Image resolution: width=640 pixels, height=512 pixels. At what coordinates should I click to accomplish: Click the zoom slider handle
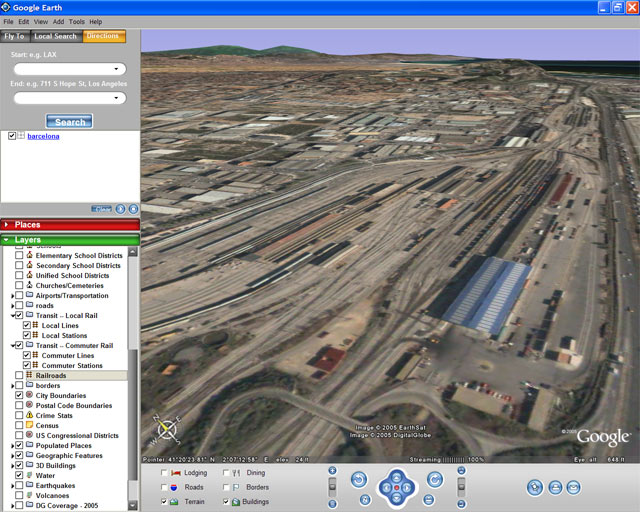point(332,486)
